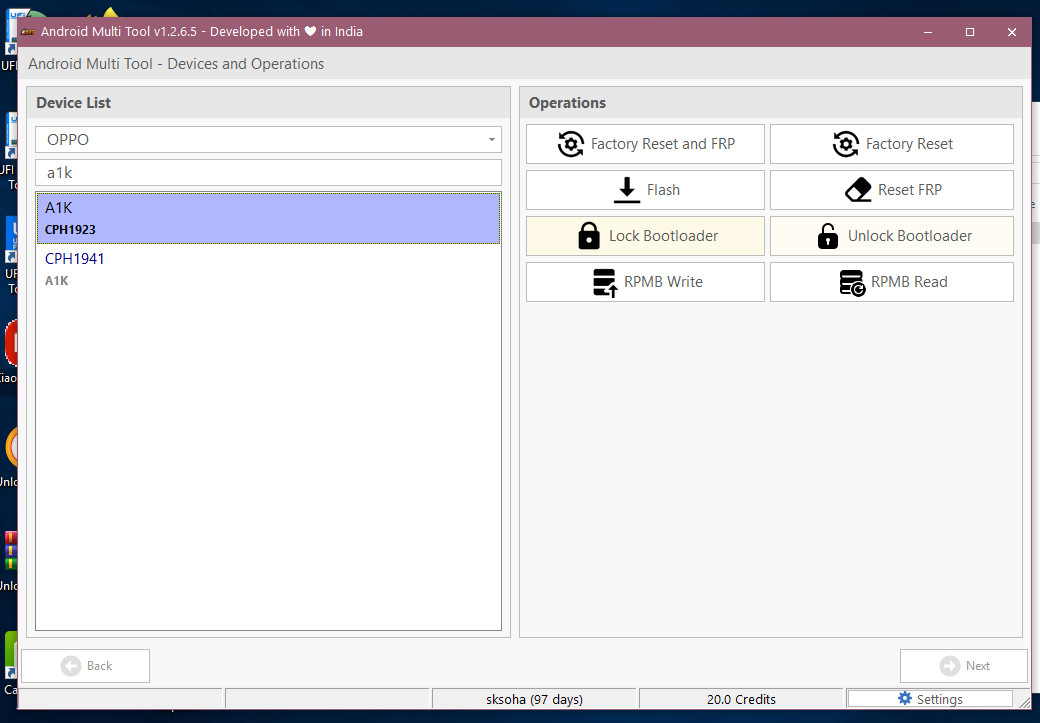This screenshot has height=723, width=1040.
Task: Click the Android Multi Tool title bar icon
Action: pos(28,32)
